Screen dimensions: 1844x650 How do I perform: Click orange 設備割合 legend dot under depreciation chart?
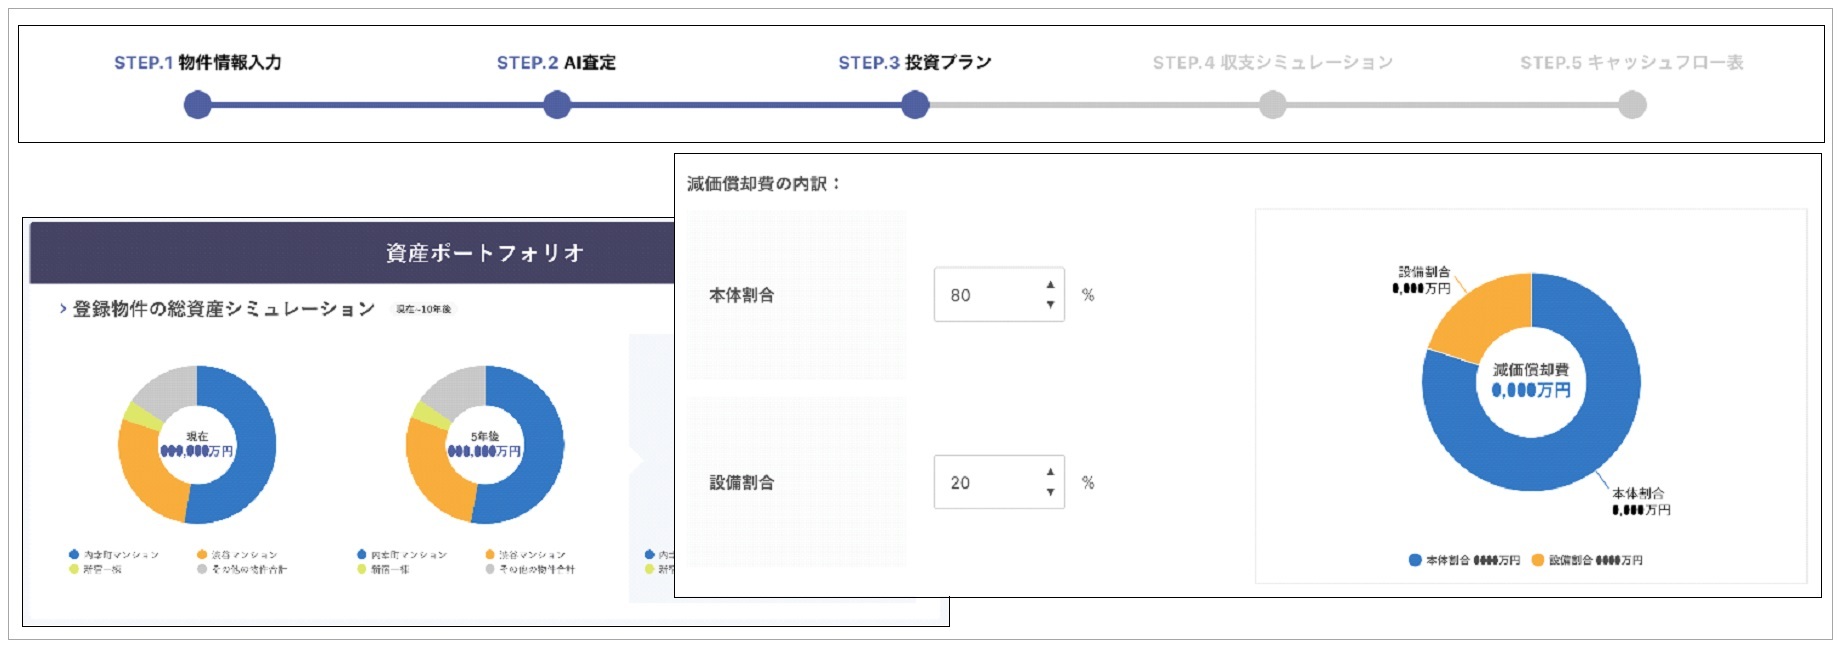coord(1538,560)
